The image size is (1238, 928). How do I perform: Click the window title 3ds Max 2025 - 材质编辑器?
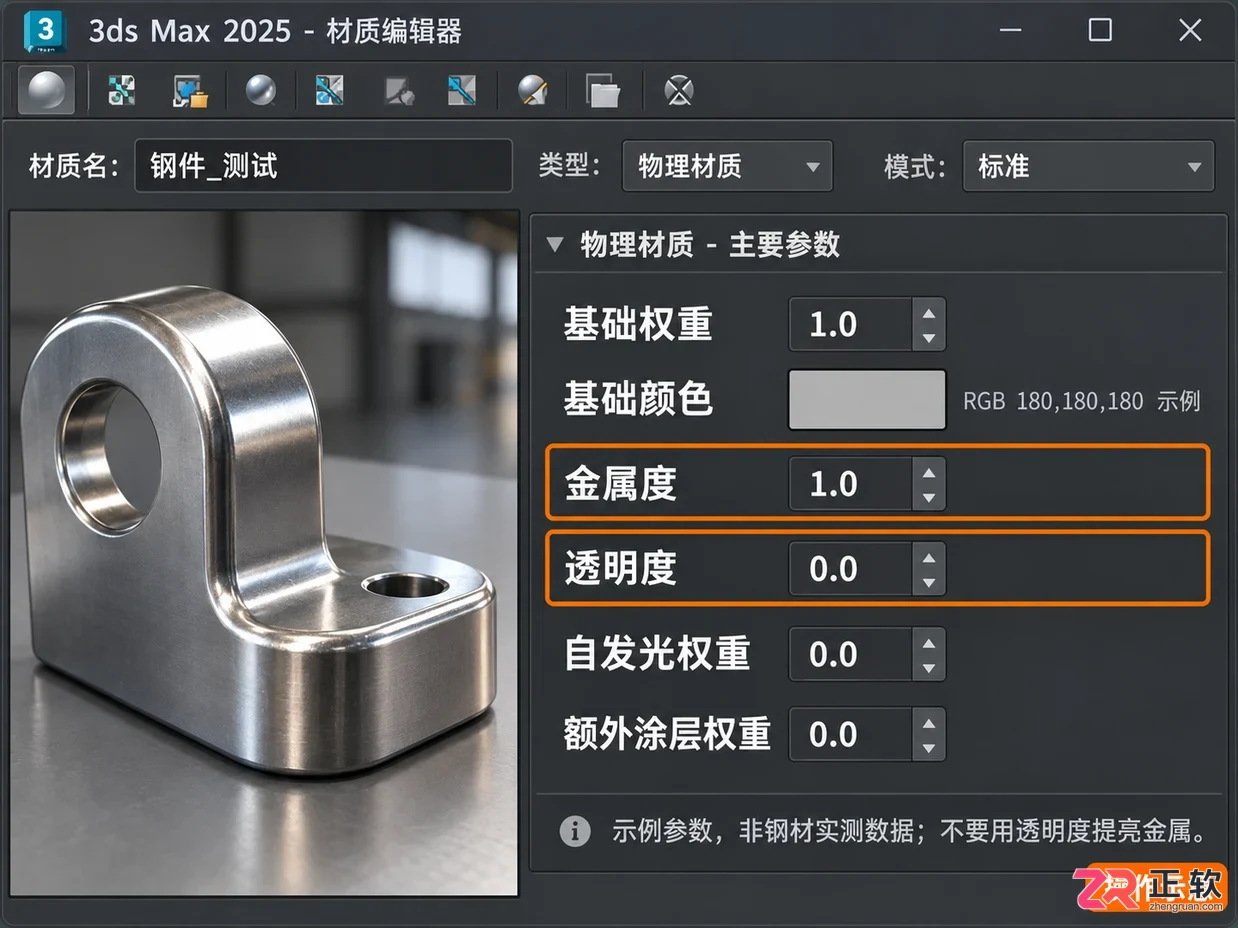point(275,31)
